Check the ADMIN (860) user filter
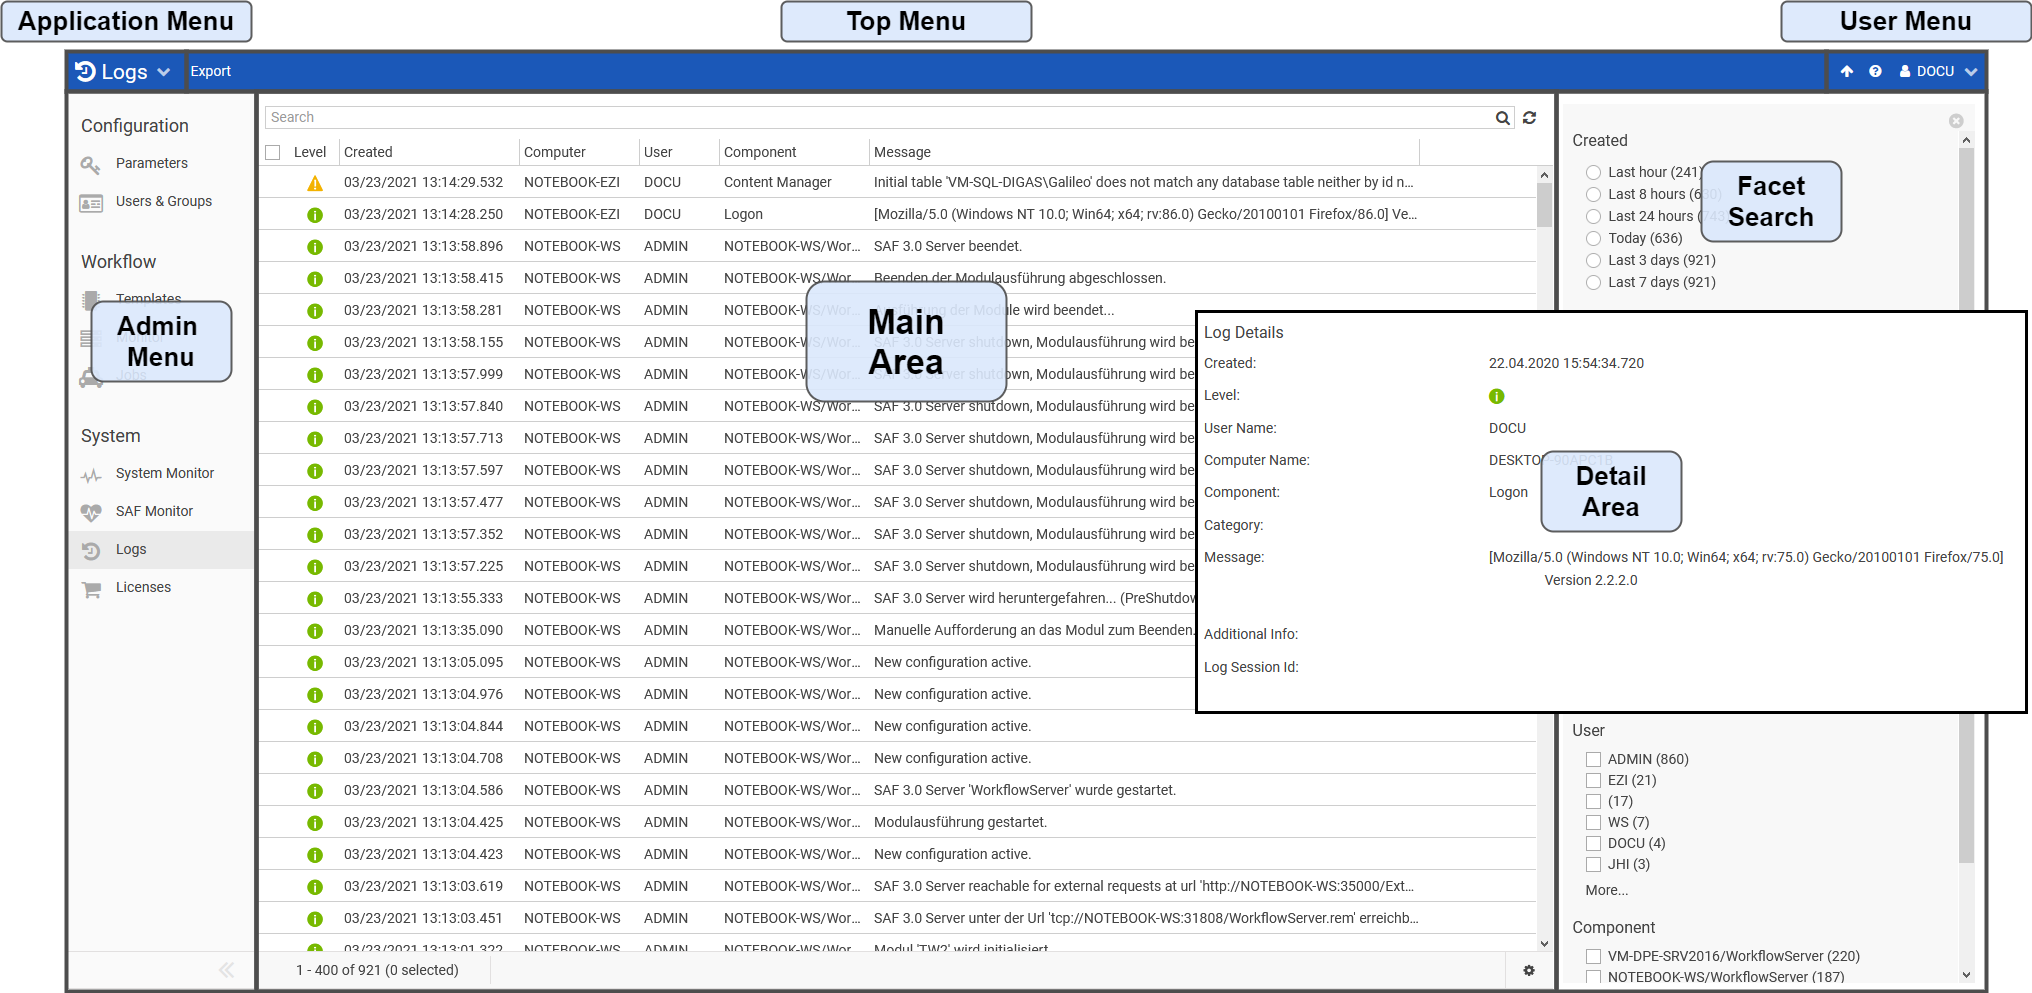Screen dimensions: 2032x993 pyautogui.click(x=1593, y=759)
